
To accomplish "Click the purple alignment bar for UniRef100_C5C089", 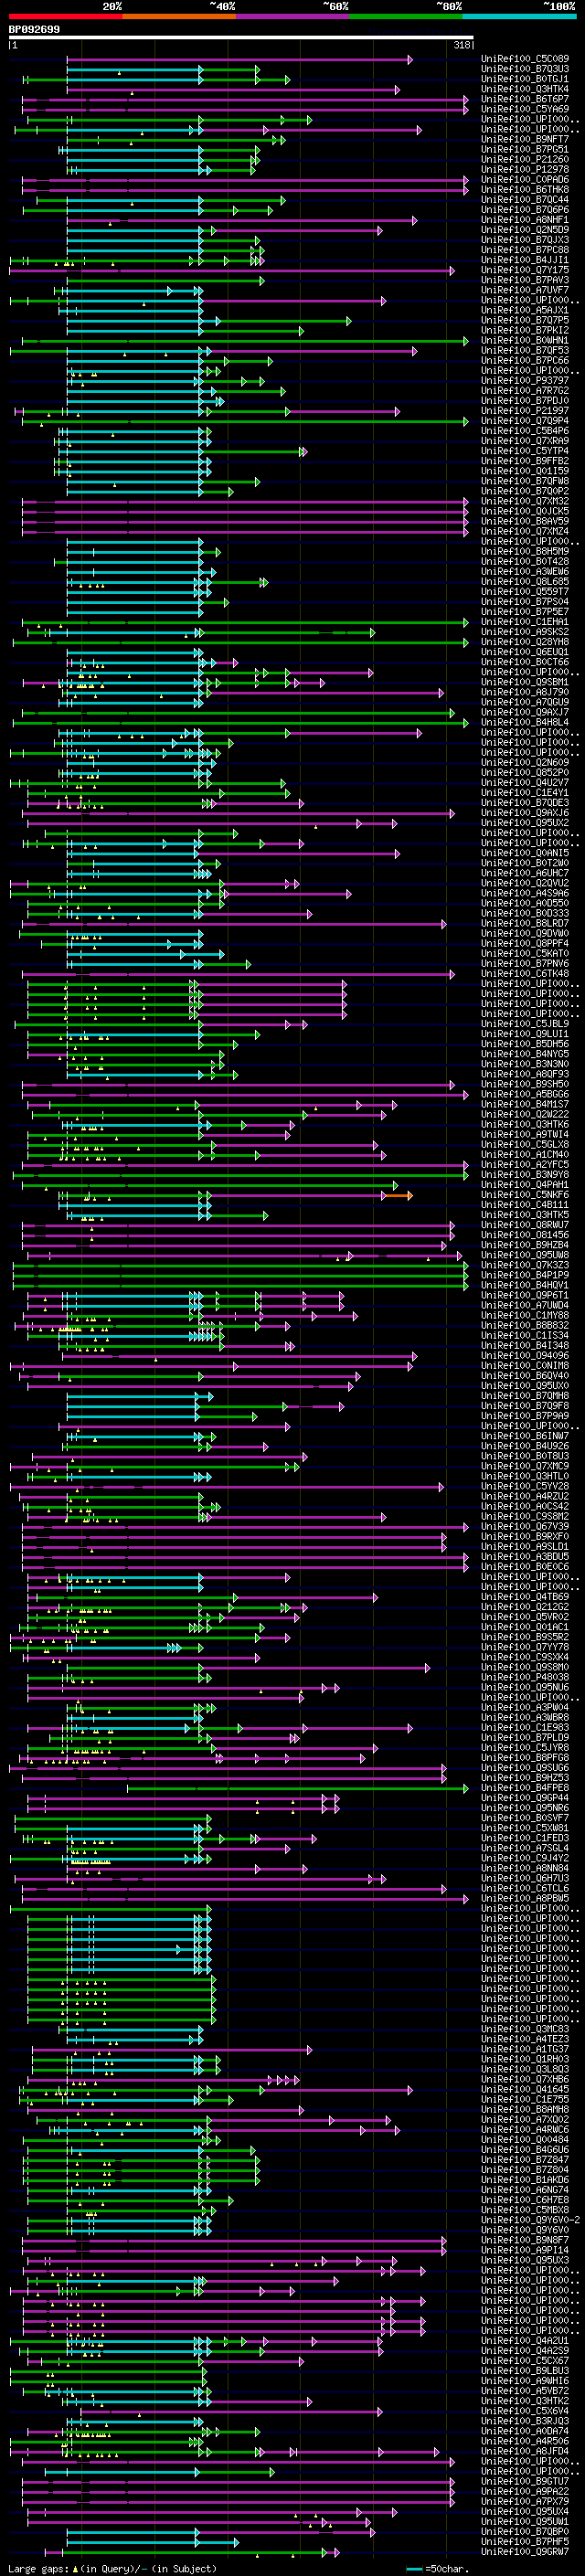I will [239, 59].
